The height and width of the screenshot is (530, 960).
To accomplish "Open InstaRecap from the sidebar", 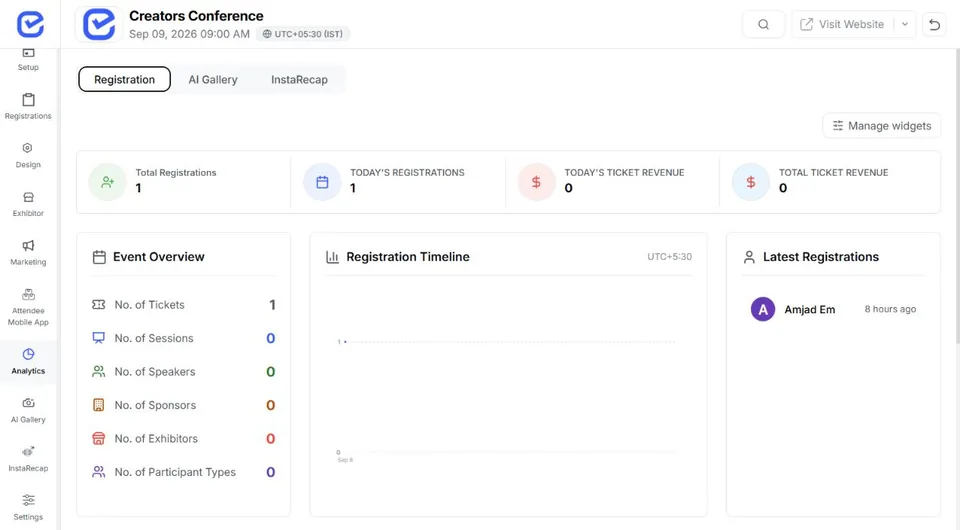I will (28, 460).
